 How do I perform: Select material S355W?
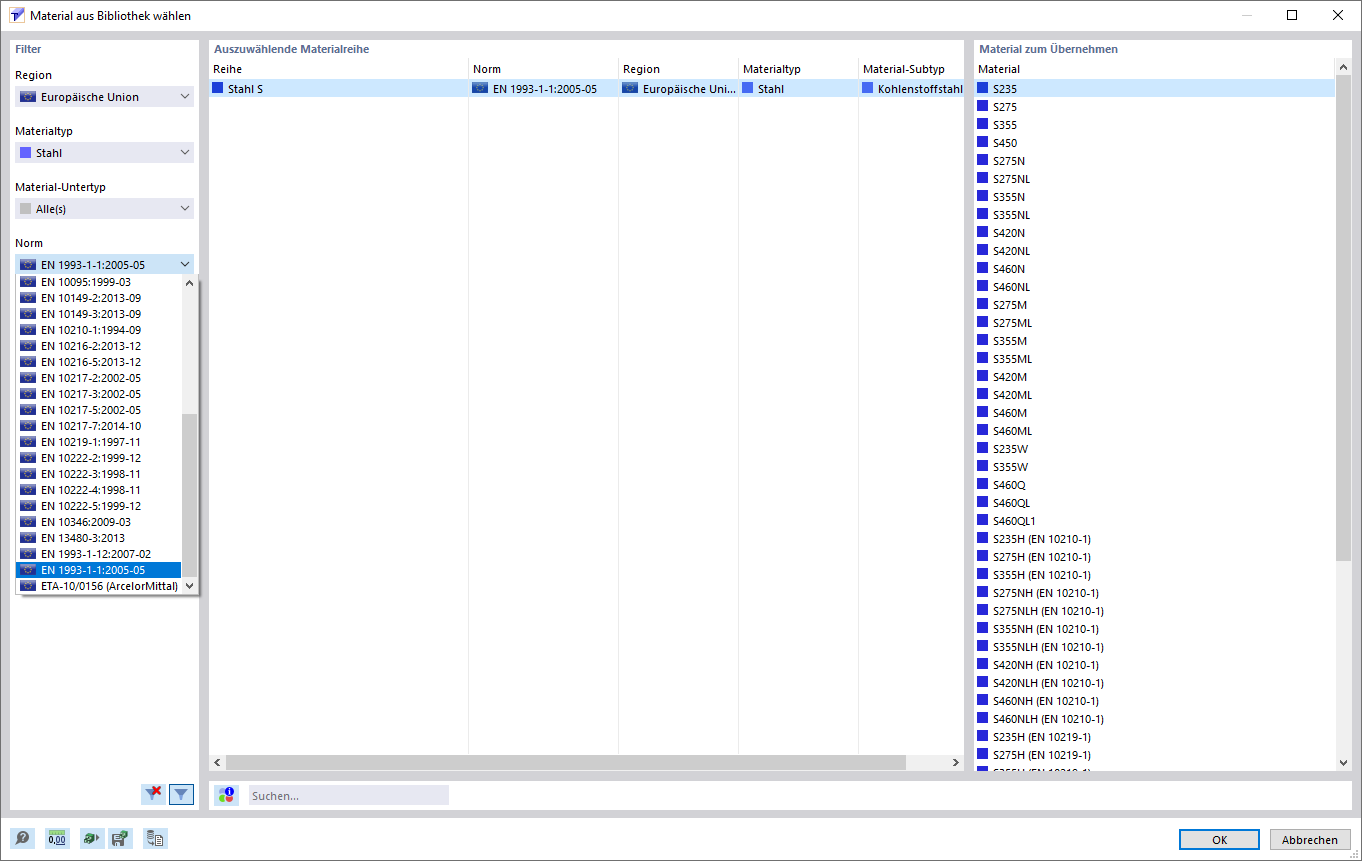coord(1155,467)
